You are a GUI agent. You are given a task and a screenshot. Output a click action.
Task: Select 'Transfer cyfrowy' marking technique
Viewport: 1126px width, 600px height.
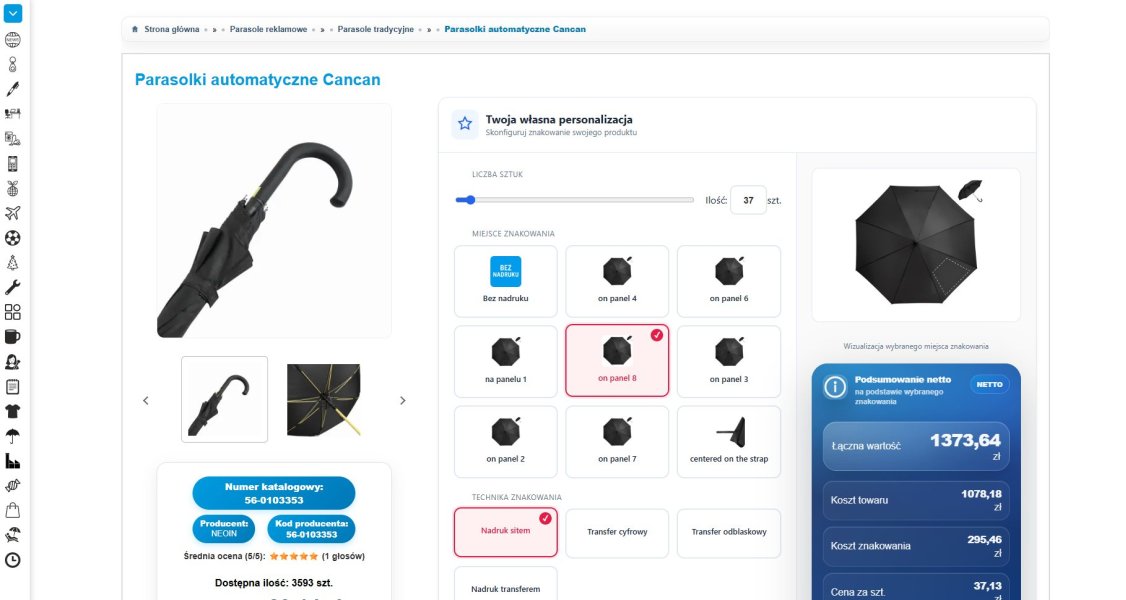pos(617,533)
